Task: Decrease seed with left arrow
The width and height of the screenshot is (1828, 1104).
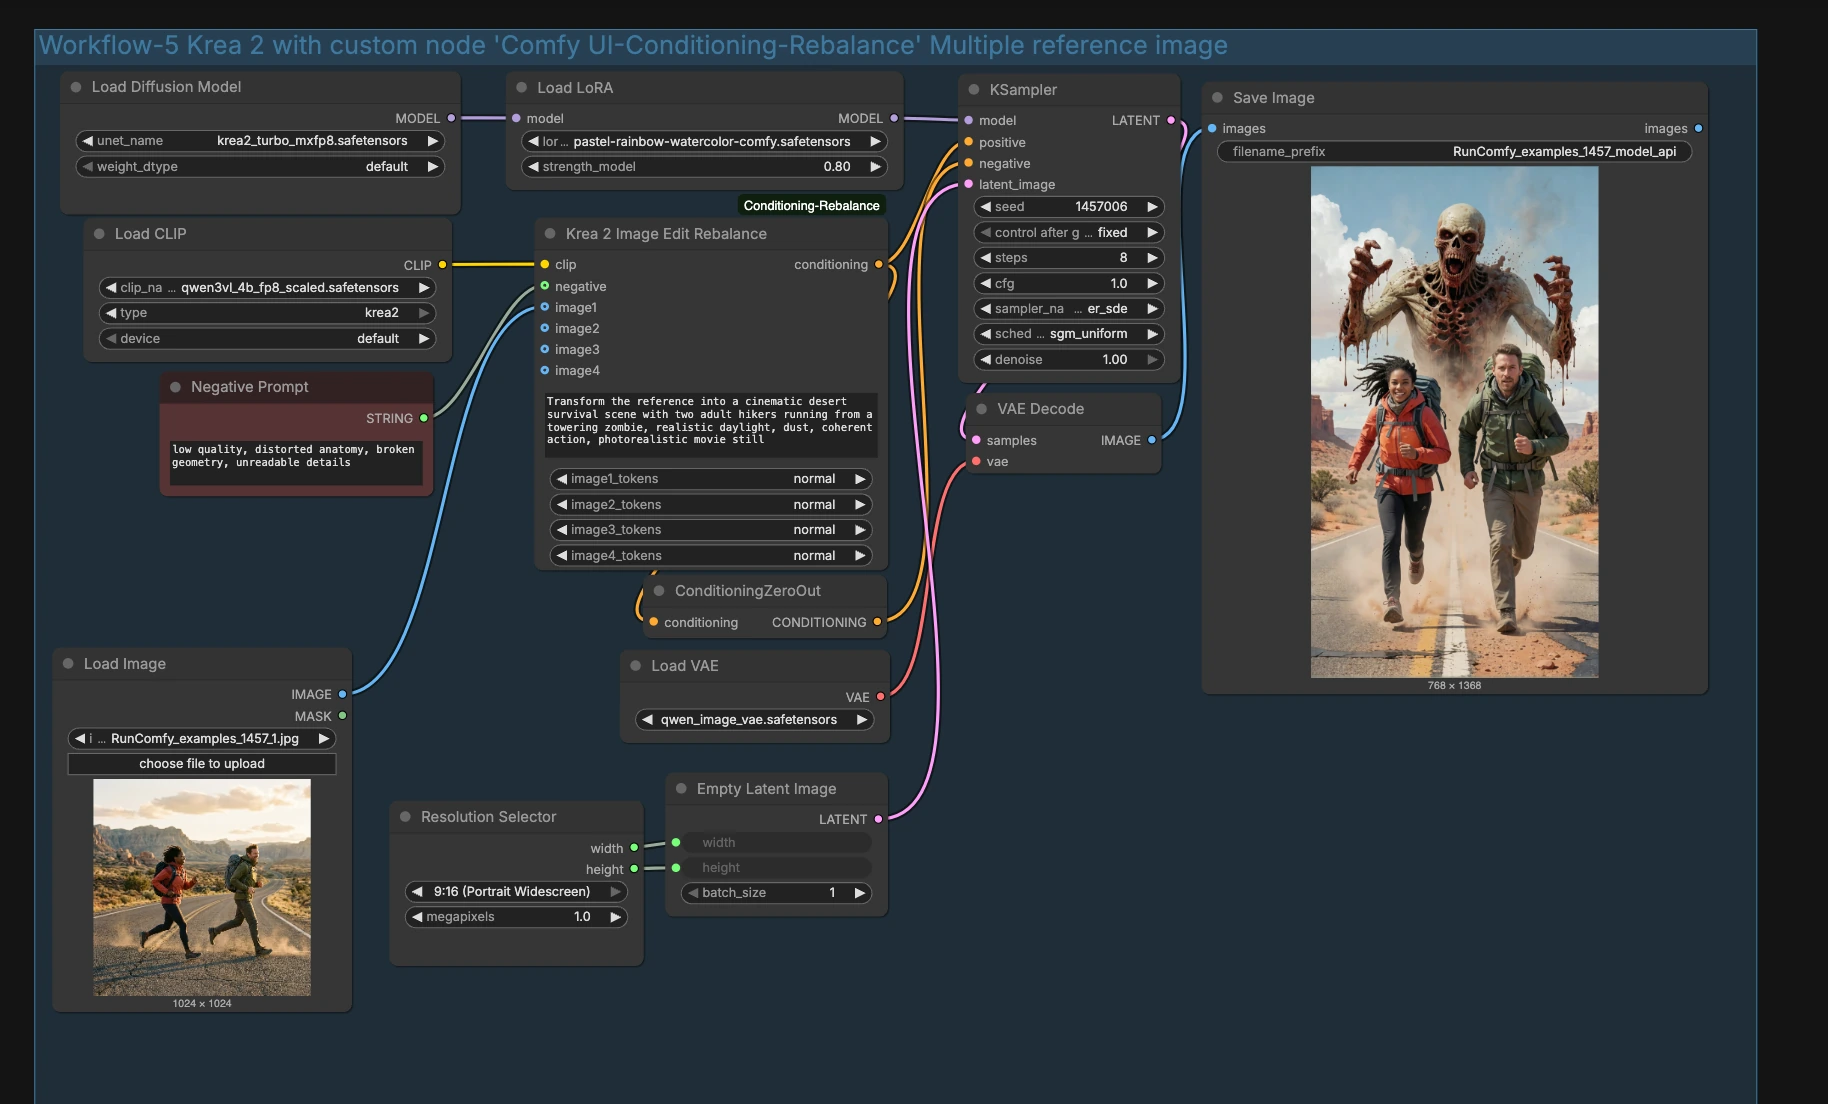Action: (986, 207)
